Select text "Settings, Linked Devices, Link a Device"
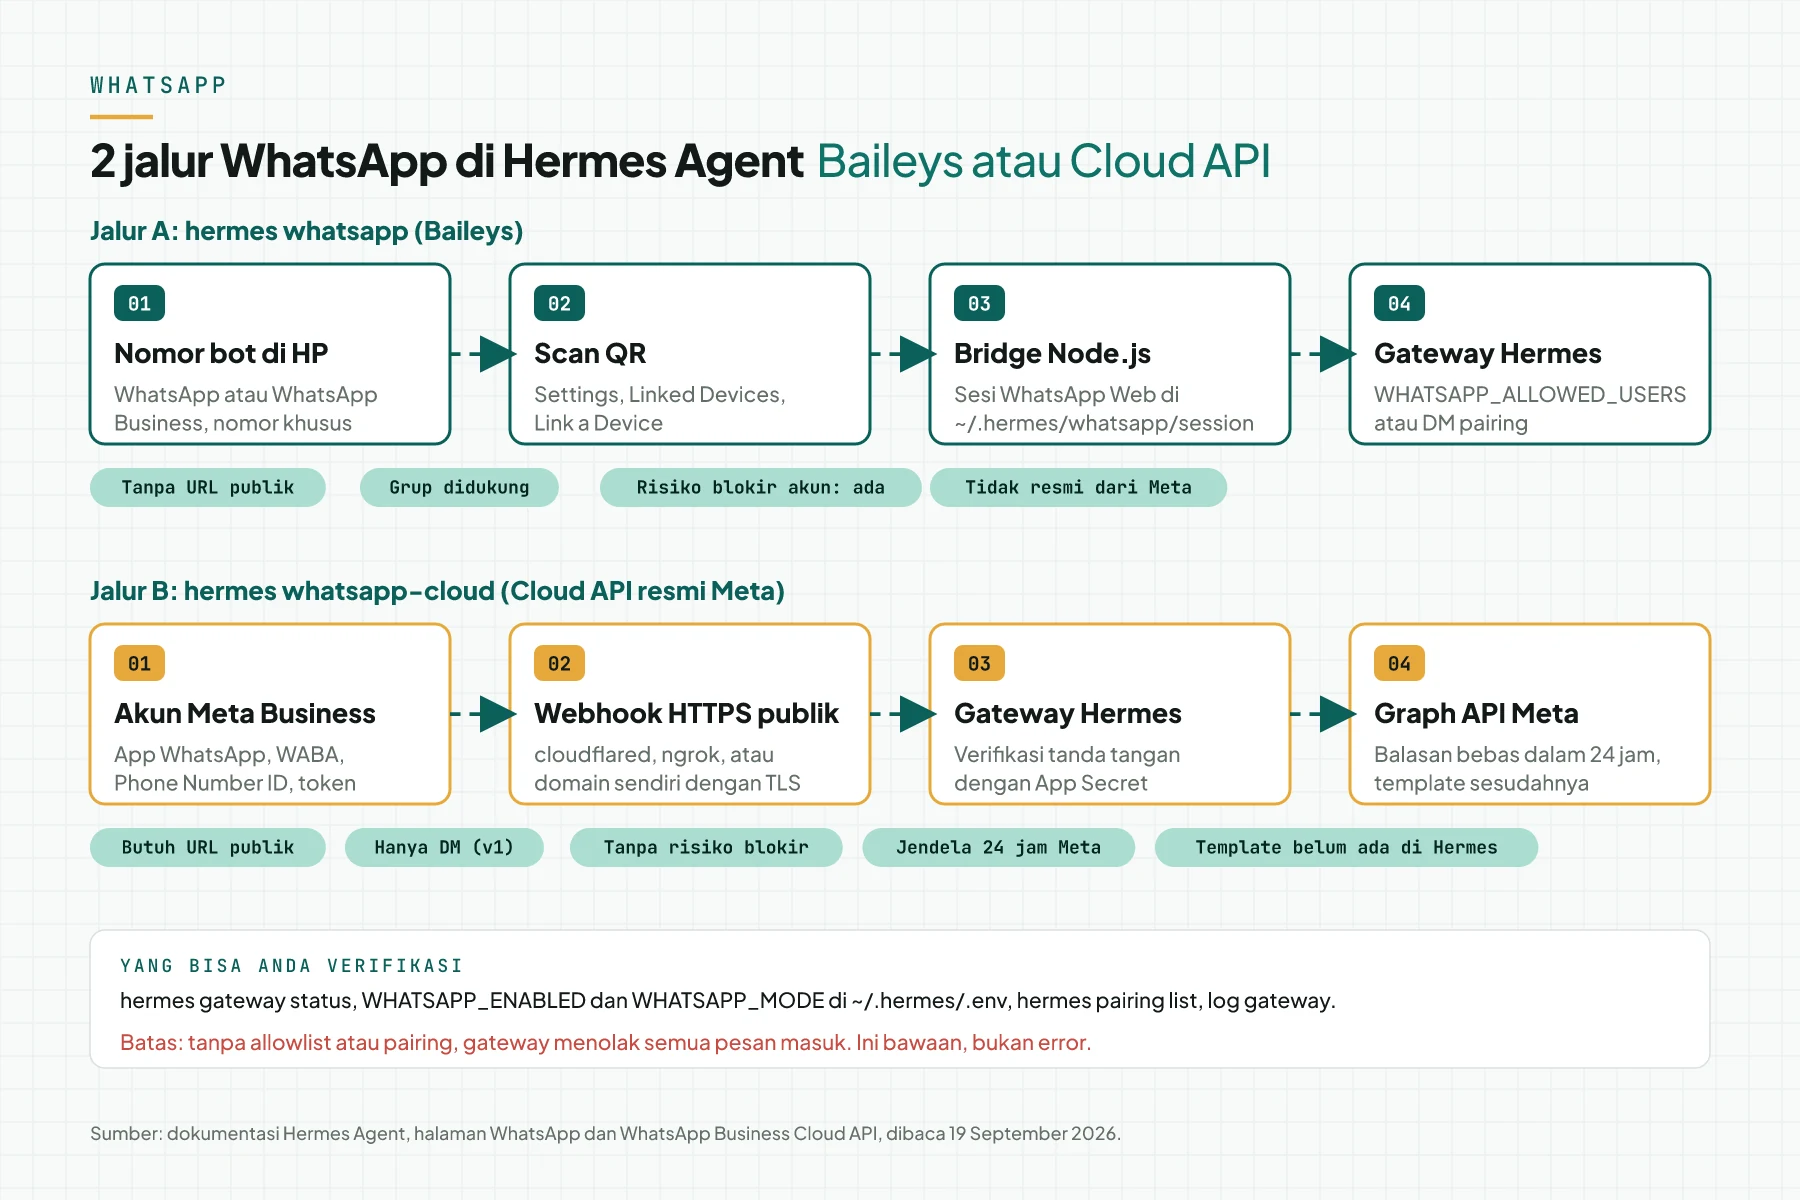Screen dimensions: 1800x1200 [660, 409]
